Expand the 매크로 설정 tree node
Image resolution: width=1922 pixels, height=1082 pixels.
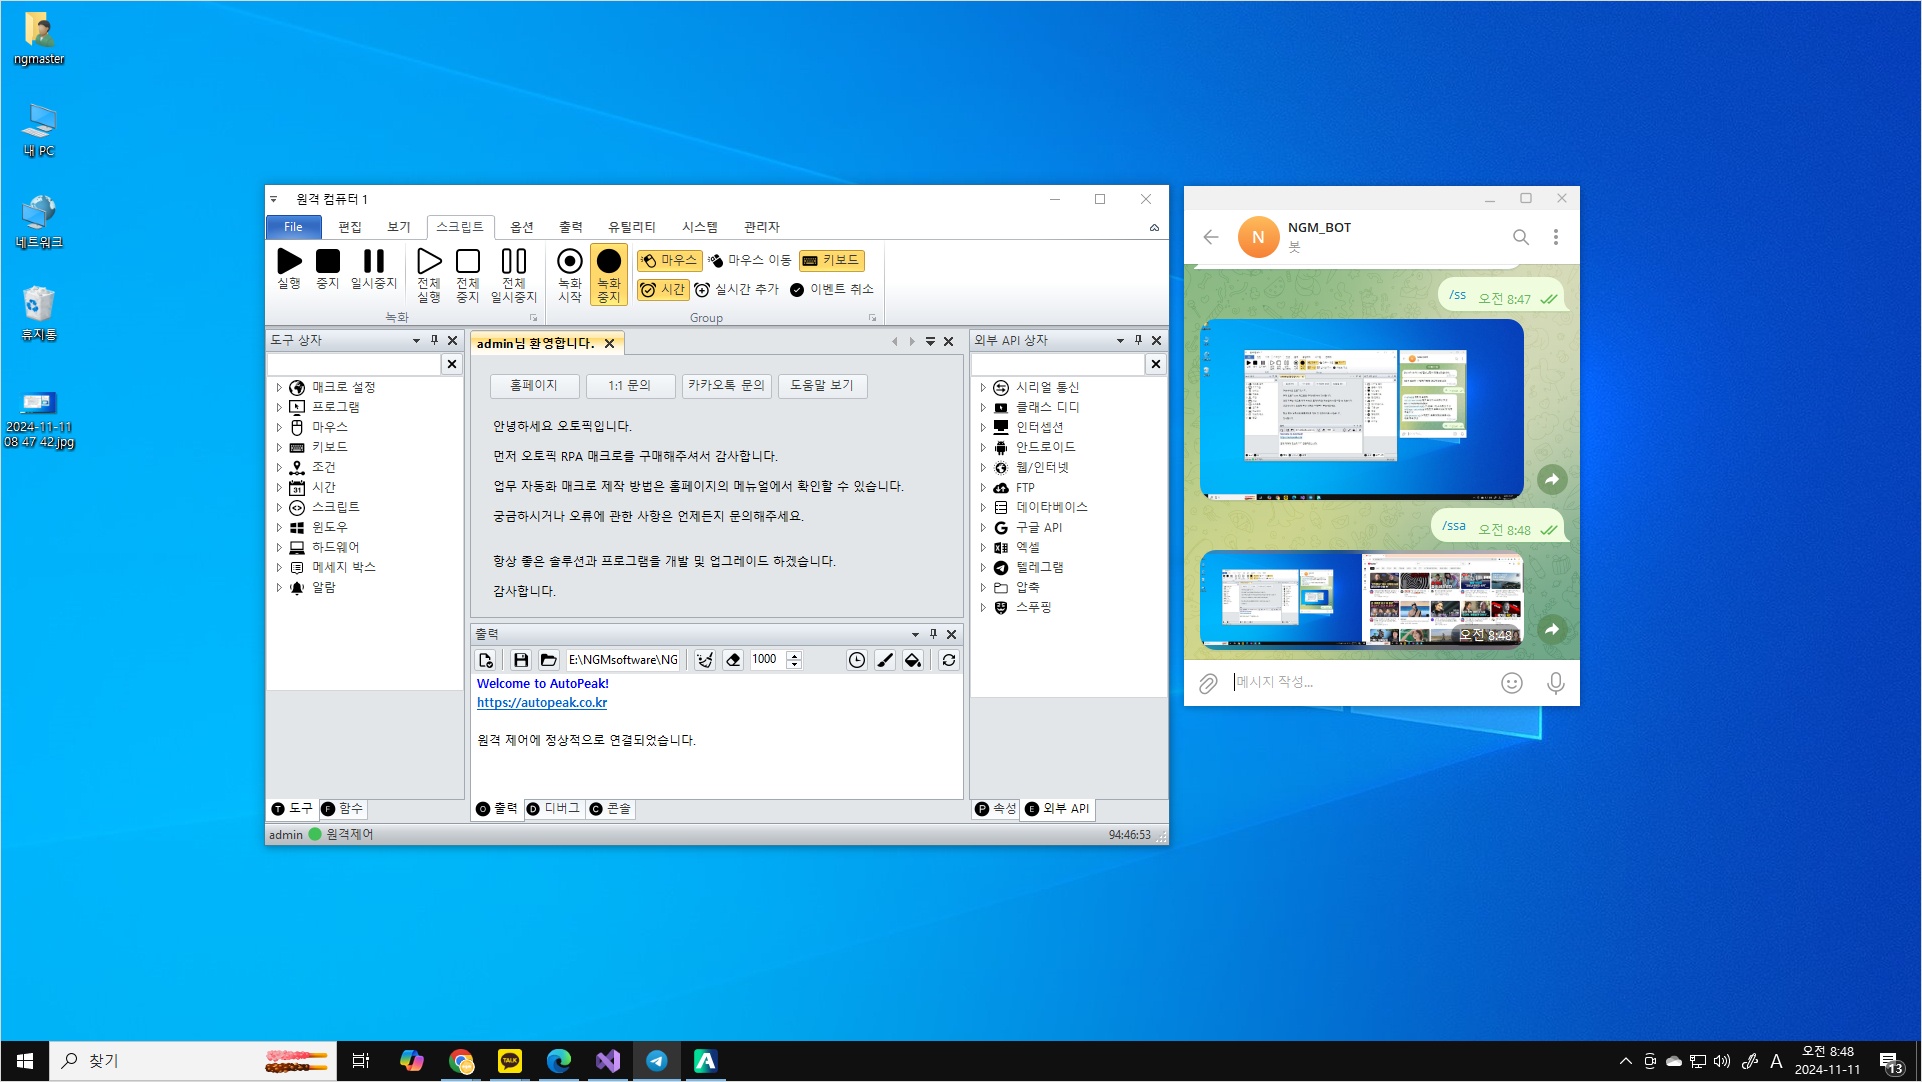point(279,387)
